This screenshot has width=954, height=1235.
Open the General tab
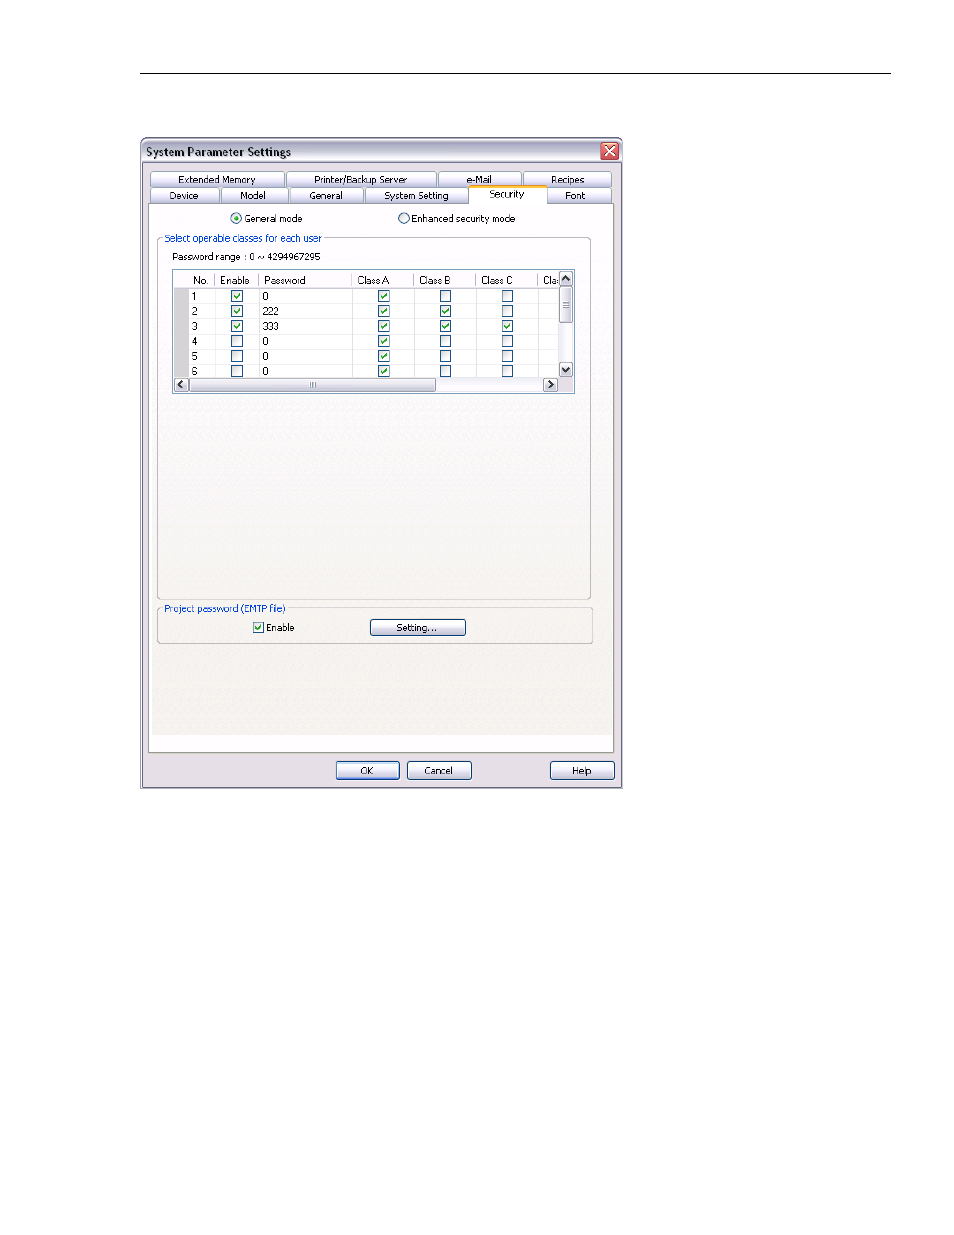326,195
